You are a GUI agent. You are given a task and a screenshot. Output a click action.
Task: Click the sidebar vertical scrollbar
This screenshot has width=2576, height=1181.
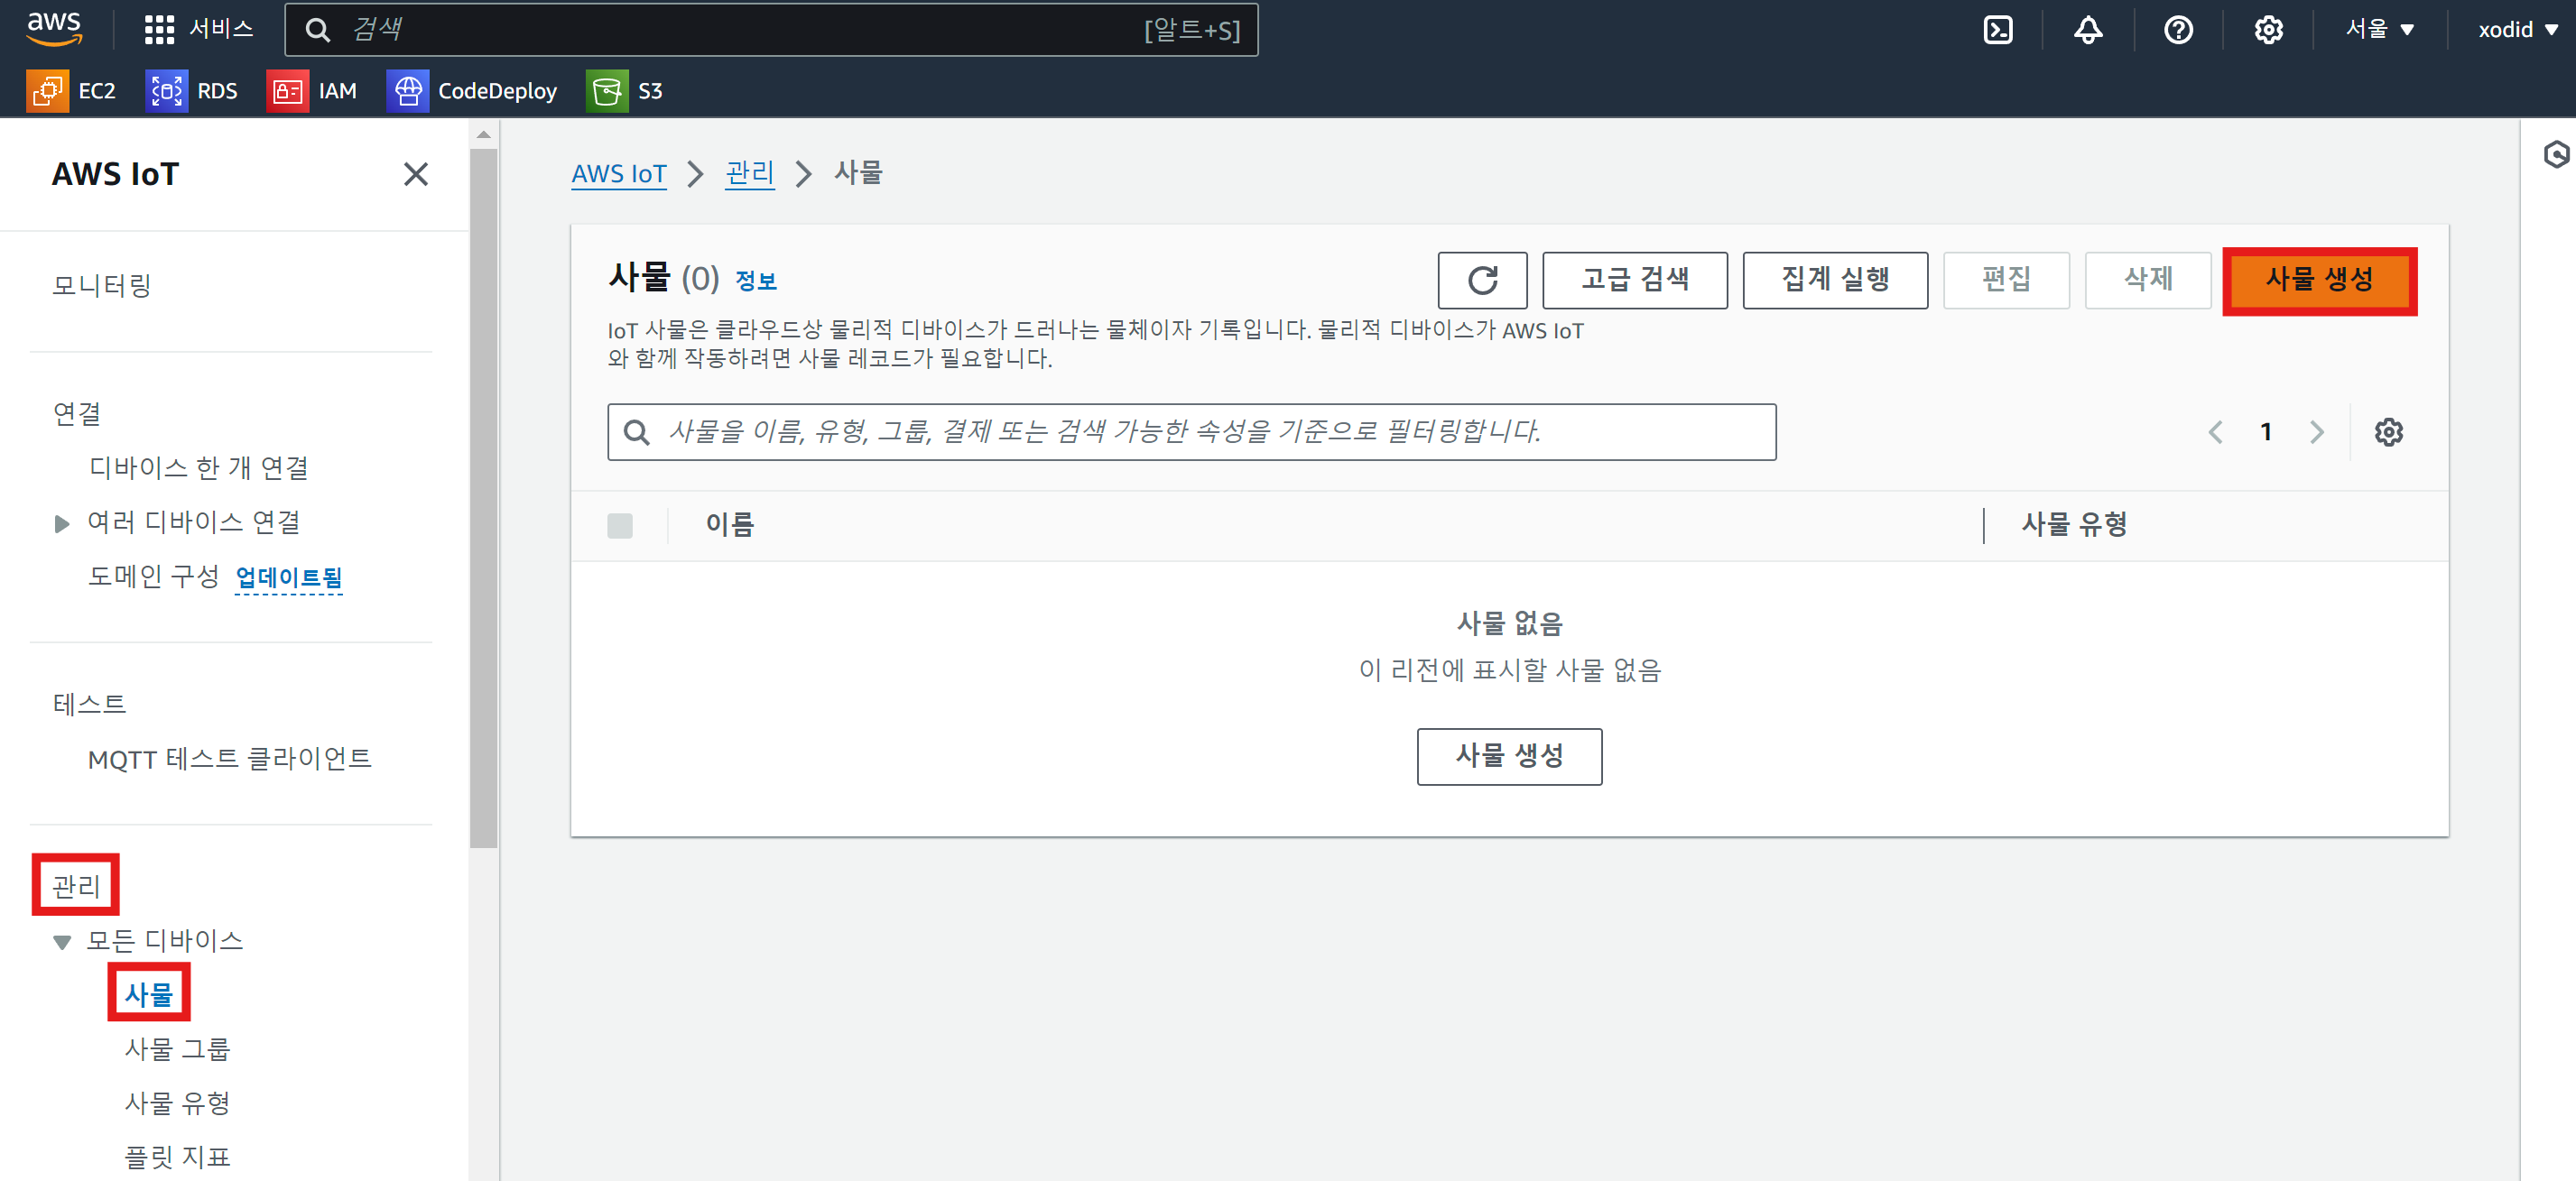(483, 500)
